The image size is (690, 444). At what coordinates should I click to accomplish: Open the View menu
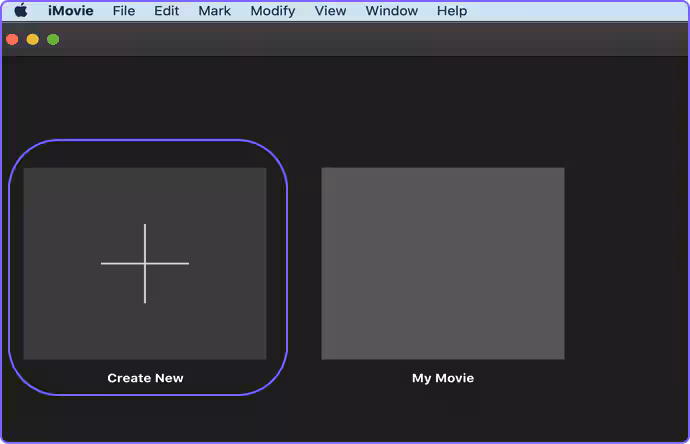point(330,11)
